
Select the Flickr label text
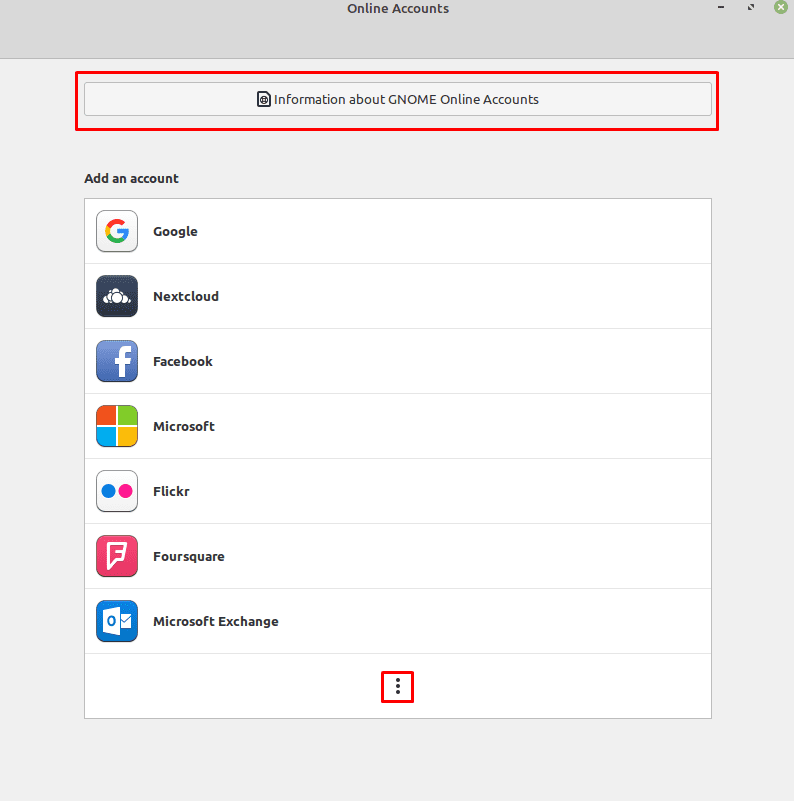point(171,491)
